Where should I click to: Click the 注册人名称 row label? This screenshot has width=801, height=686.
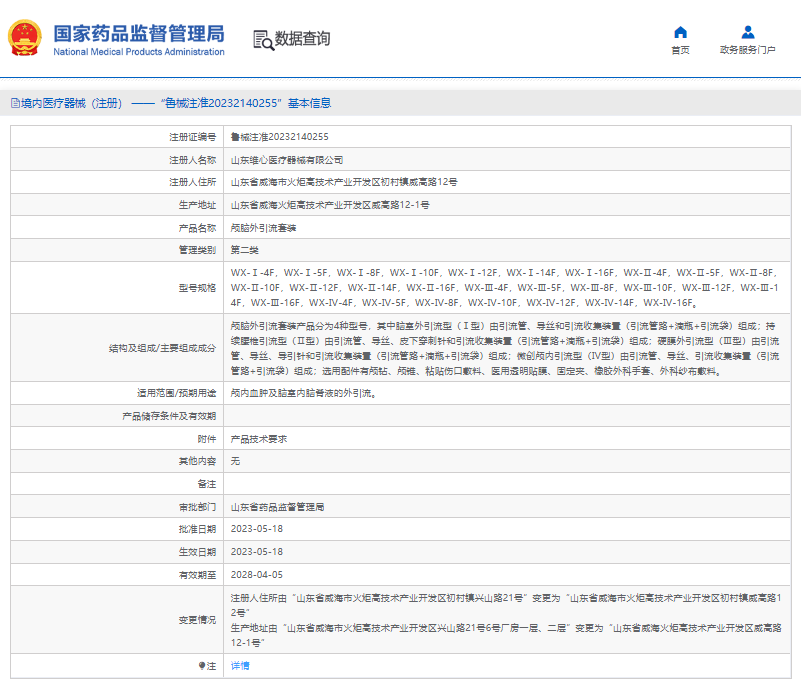pyautogui.click(x=193, y=160)
